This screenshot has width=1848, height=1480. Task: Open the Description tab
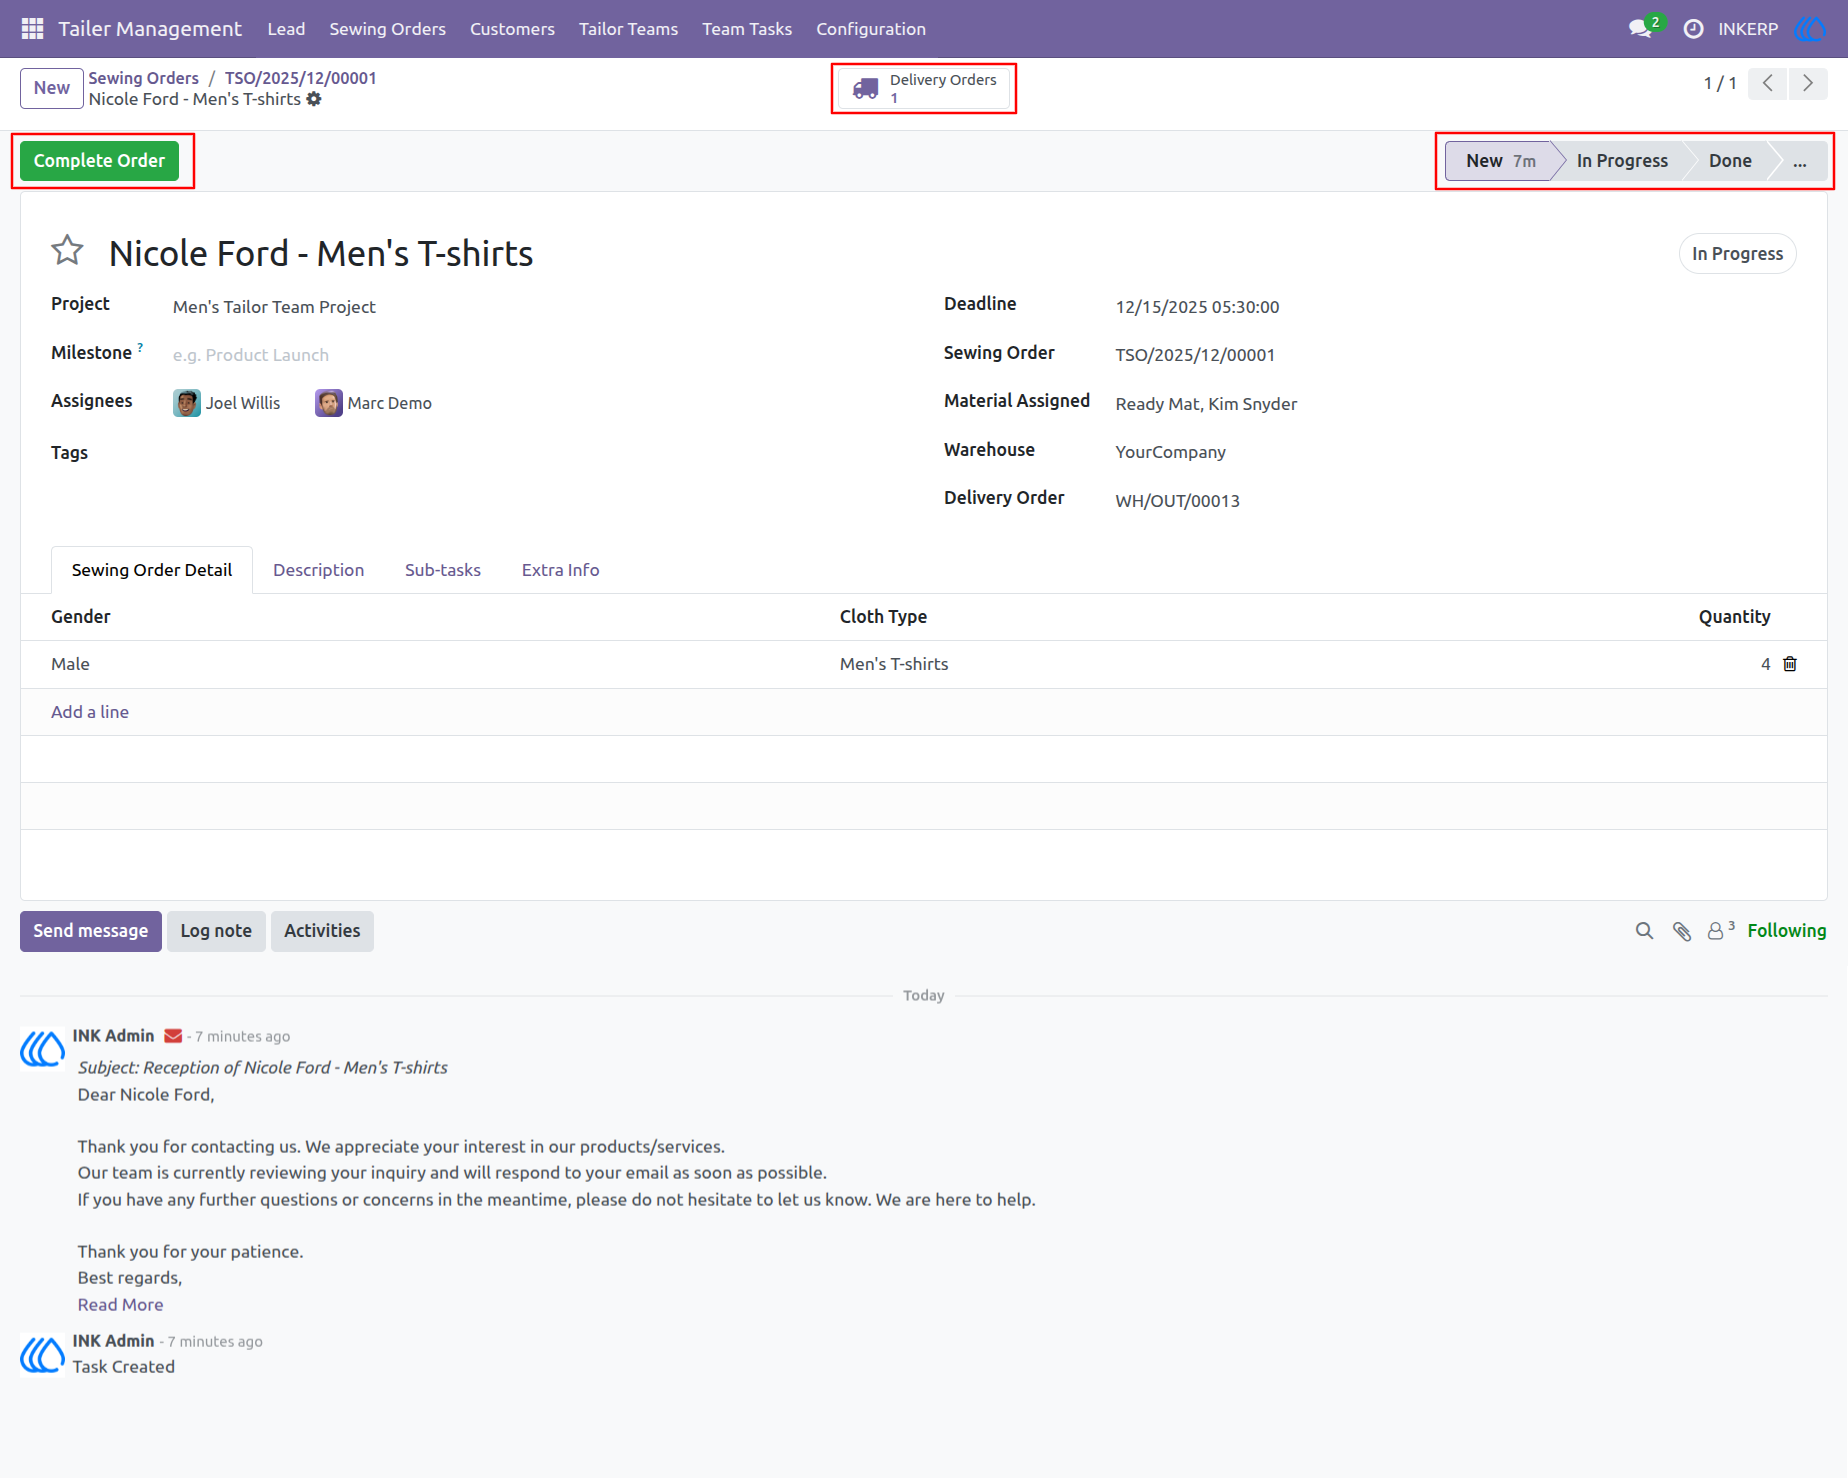point(318,570)
